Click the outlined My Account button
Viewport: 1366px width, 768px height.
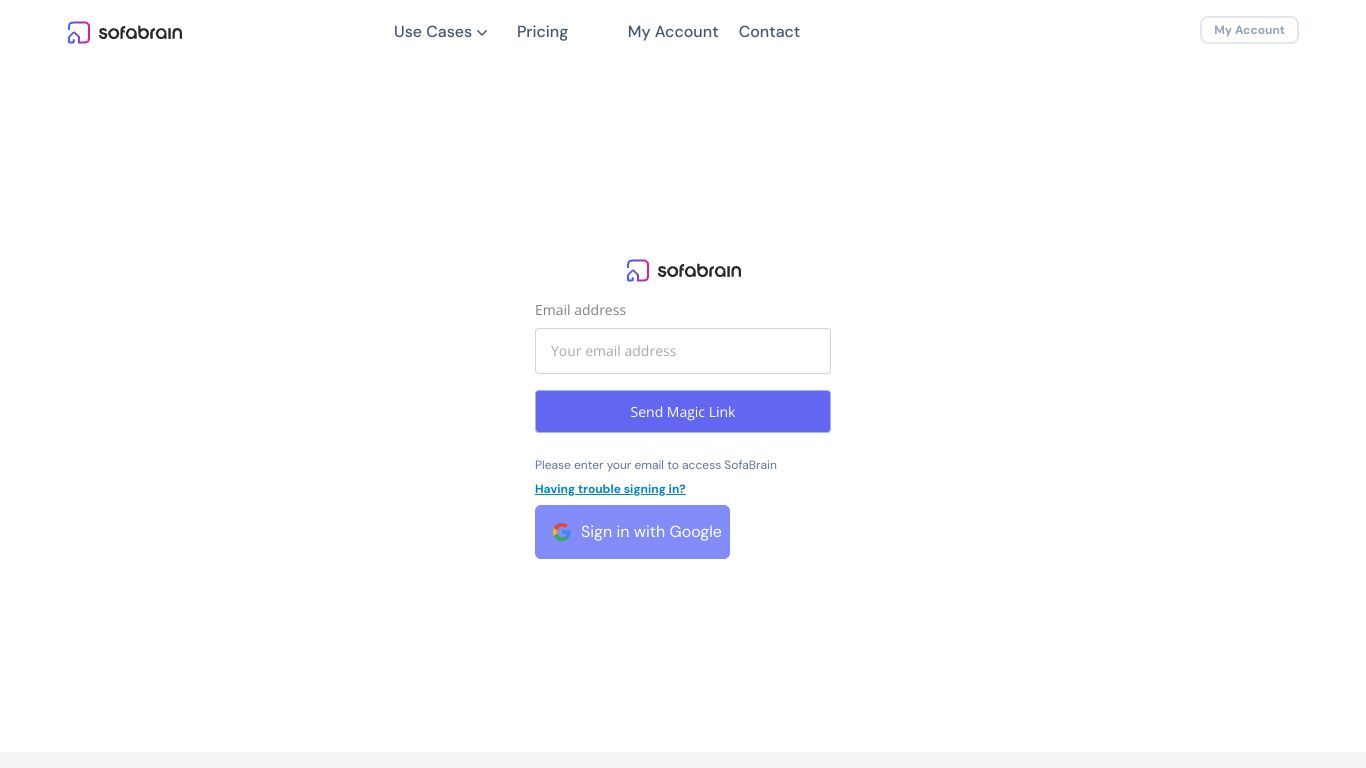click(x=1249, y=30)
